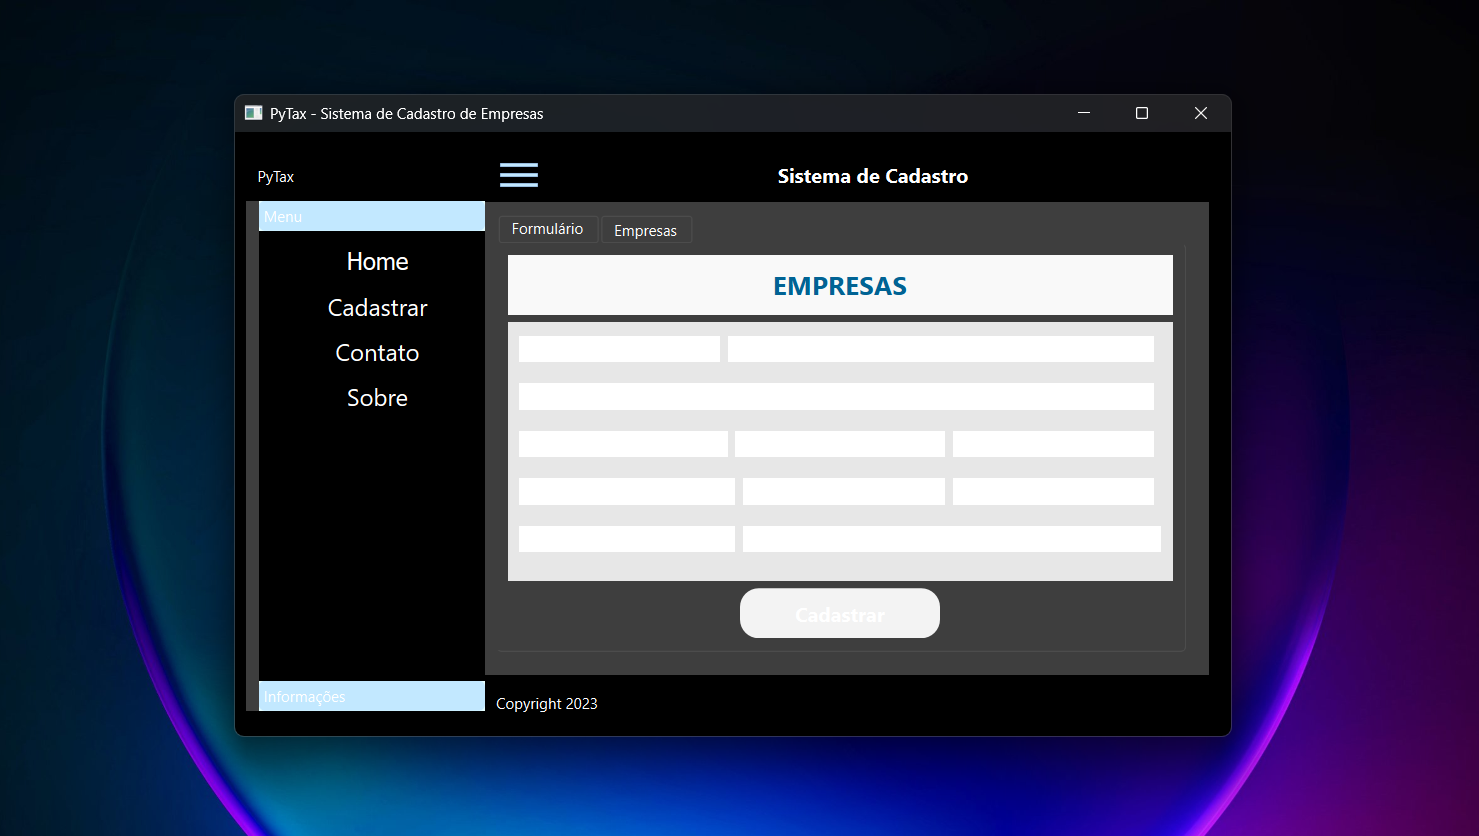Click the rightmost input in the fourth row
This screenshot has width=1479, height=836.
pos(1053,491)
